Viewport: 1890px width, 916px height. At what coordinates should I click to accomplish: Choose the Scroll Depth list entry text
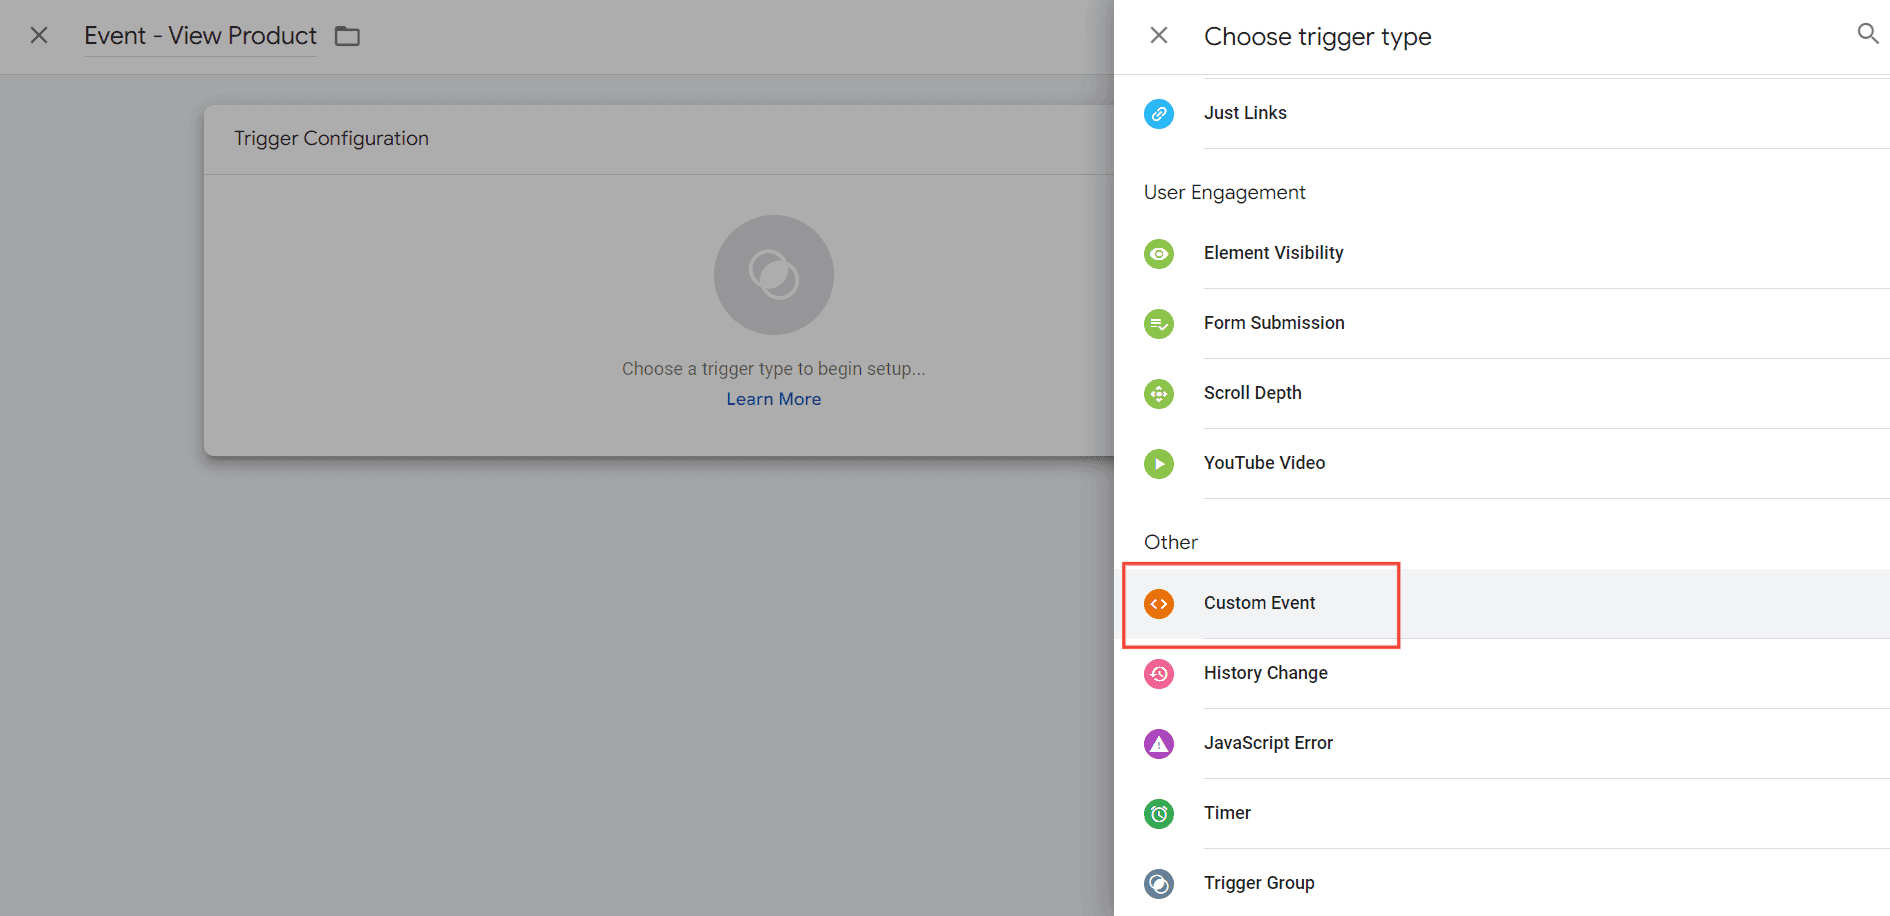[x=1252, y=393]
